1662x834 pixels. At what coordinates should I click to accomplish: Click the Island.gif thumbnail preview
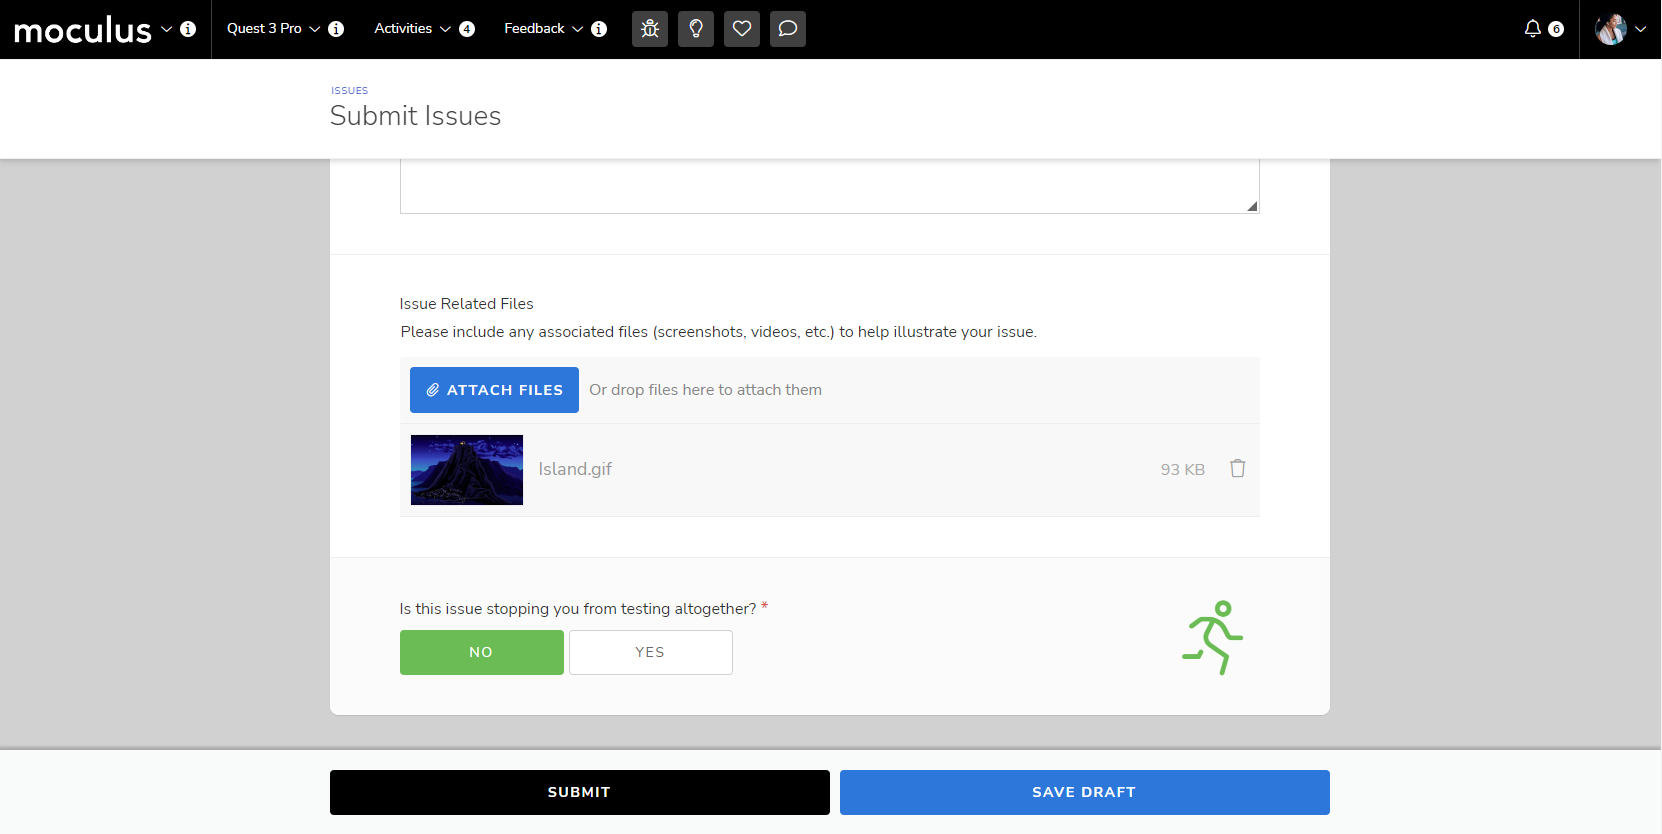467,470
